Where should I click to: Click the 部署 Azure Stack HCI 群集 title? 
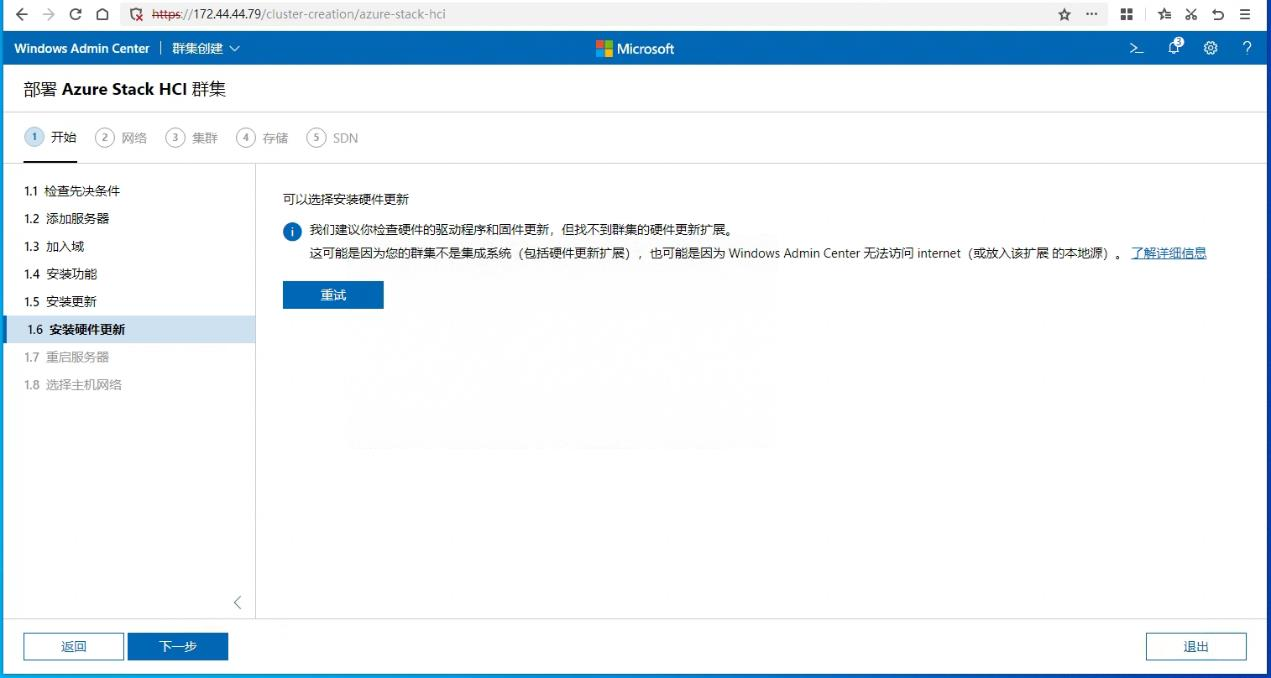click(125, 89)
